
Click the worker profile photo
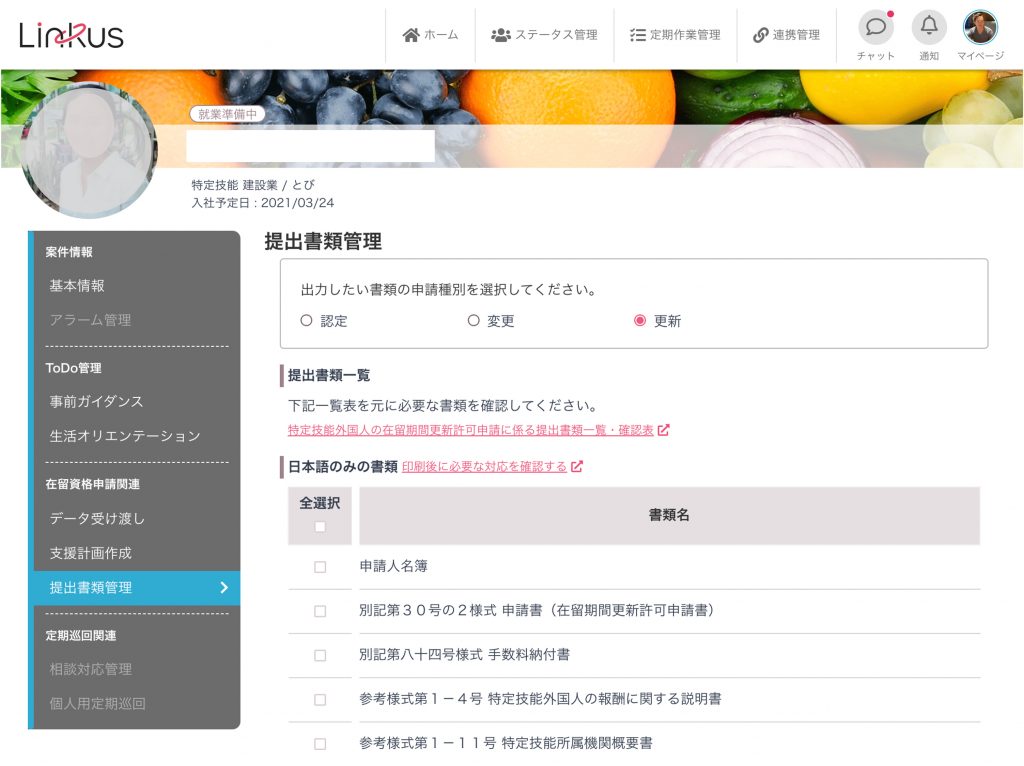pyautogui.click(x=89, y=151)
